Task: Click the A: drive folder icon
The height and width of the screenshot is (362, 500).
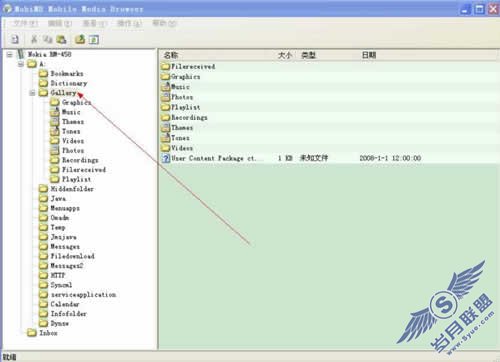Action: (32, 64)
